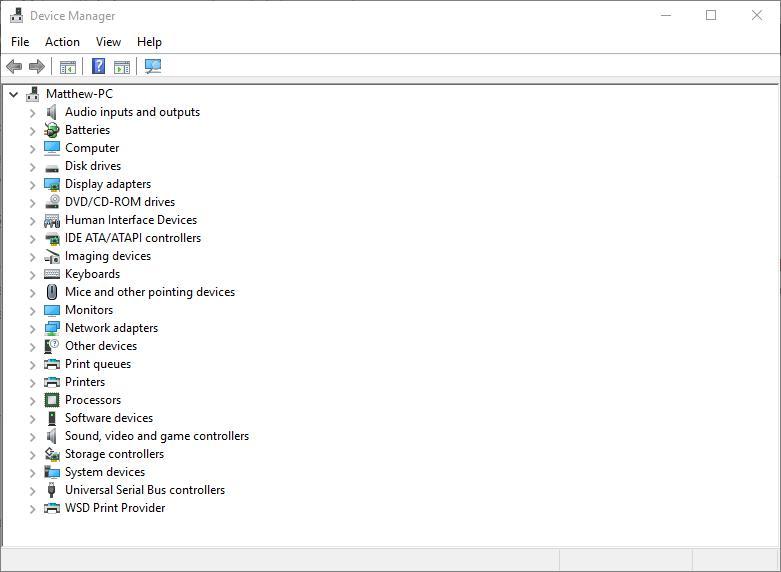This screenshot has width=781, height=572.
Task: Select the System devices label
Action: coord(105,472)
